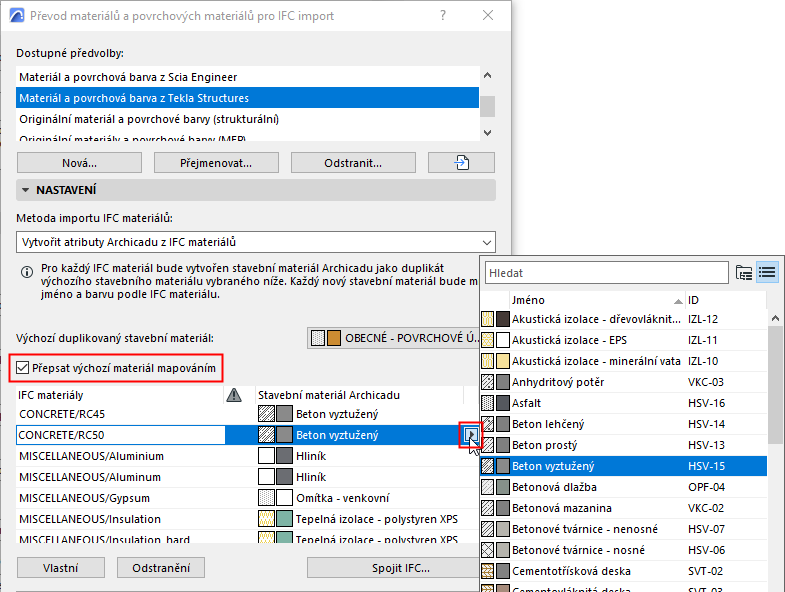Select preset Materiál a povrchová barva z Scia Engineer
The height and width of the screenshot is (592, 785).
247,77
